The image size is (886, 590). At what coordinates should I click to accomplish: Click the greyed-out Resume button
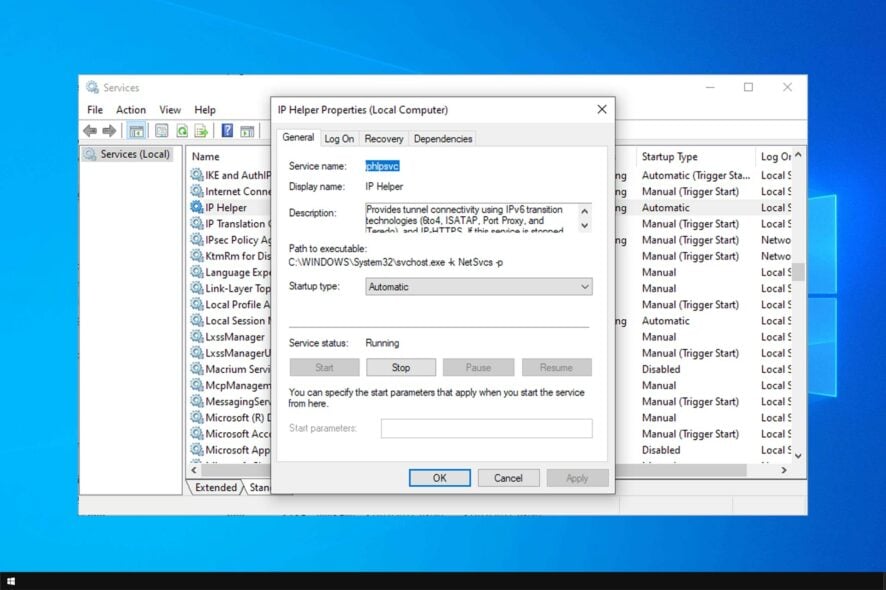click(556, 367)
